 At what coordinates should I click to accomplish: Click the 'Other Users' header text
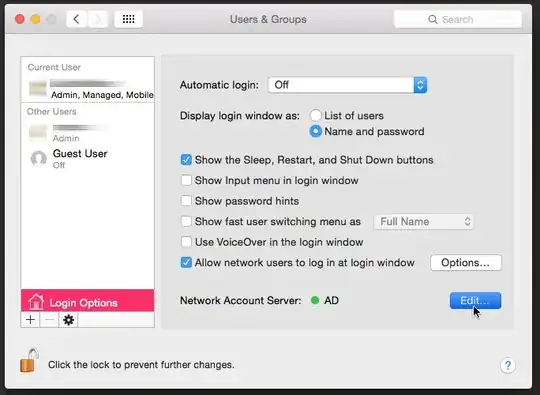coord(52,112)
